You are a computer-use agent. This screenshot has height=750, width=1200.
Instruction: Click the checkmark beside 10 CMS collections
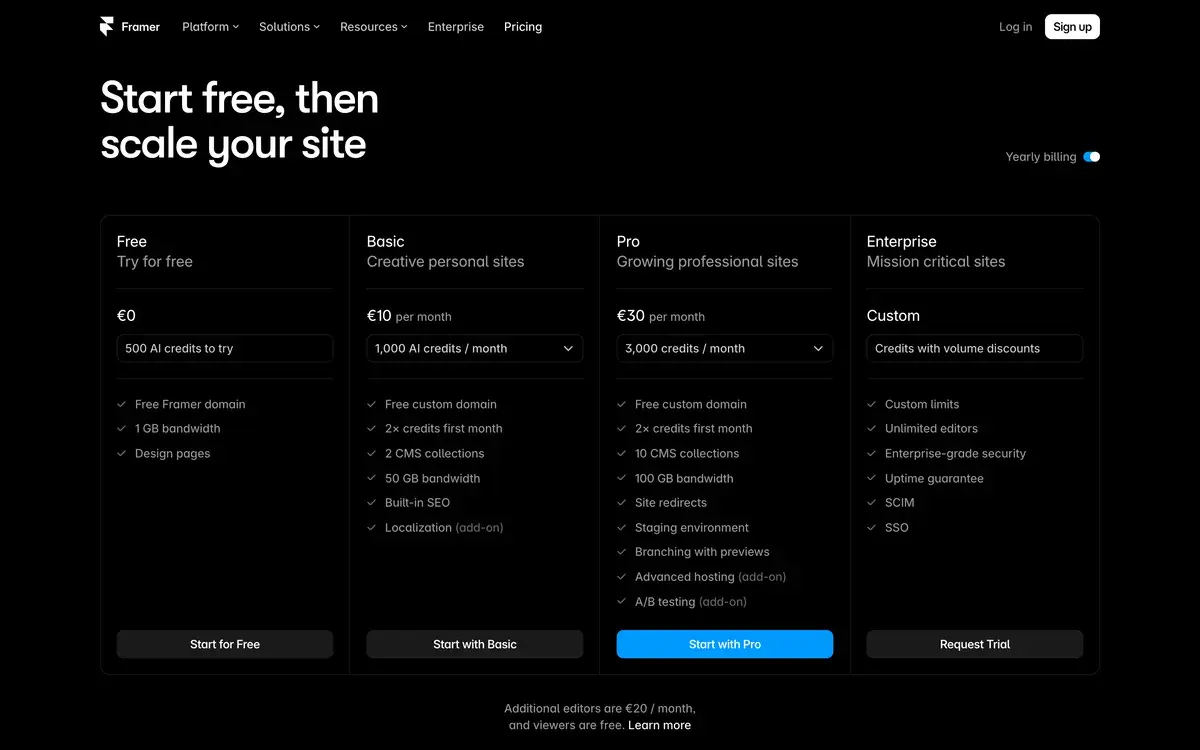click(x=622, y=453)
